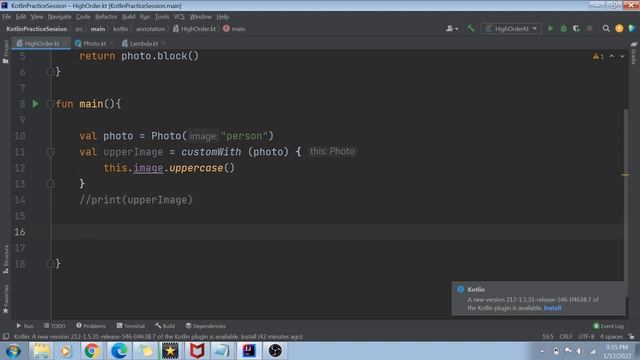640x360 pixels.
Task: Go to previous highlighted error arrow
Action: [612, 56]
